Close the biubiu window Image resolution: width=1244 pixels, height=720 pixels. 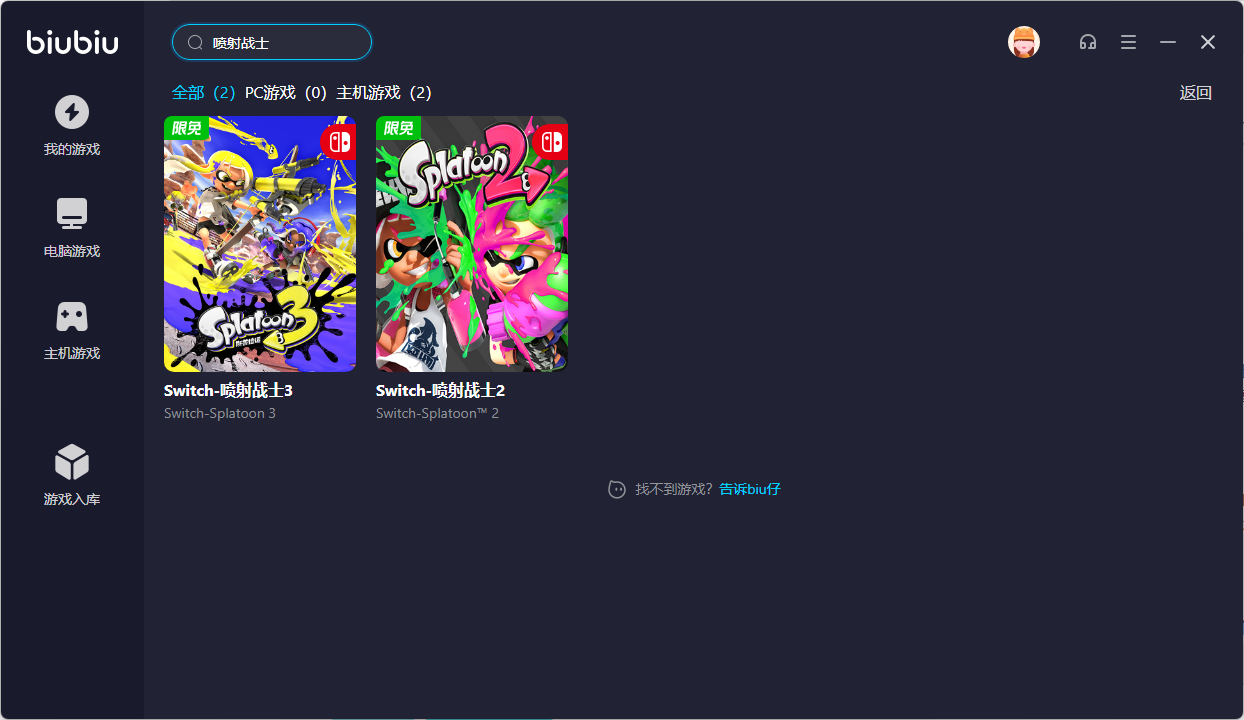[1208, 42]
